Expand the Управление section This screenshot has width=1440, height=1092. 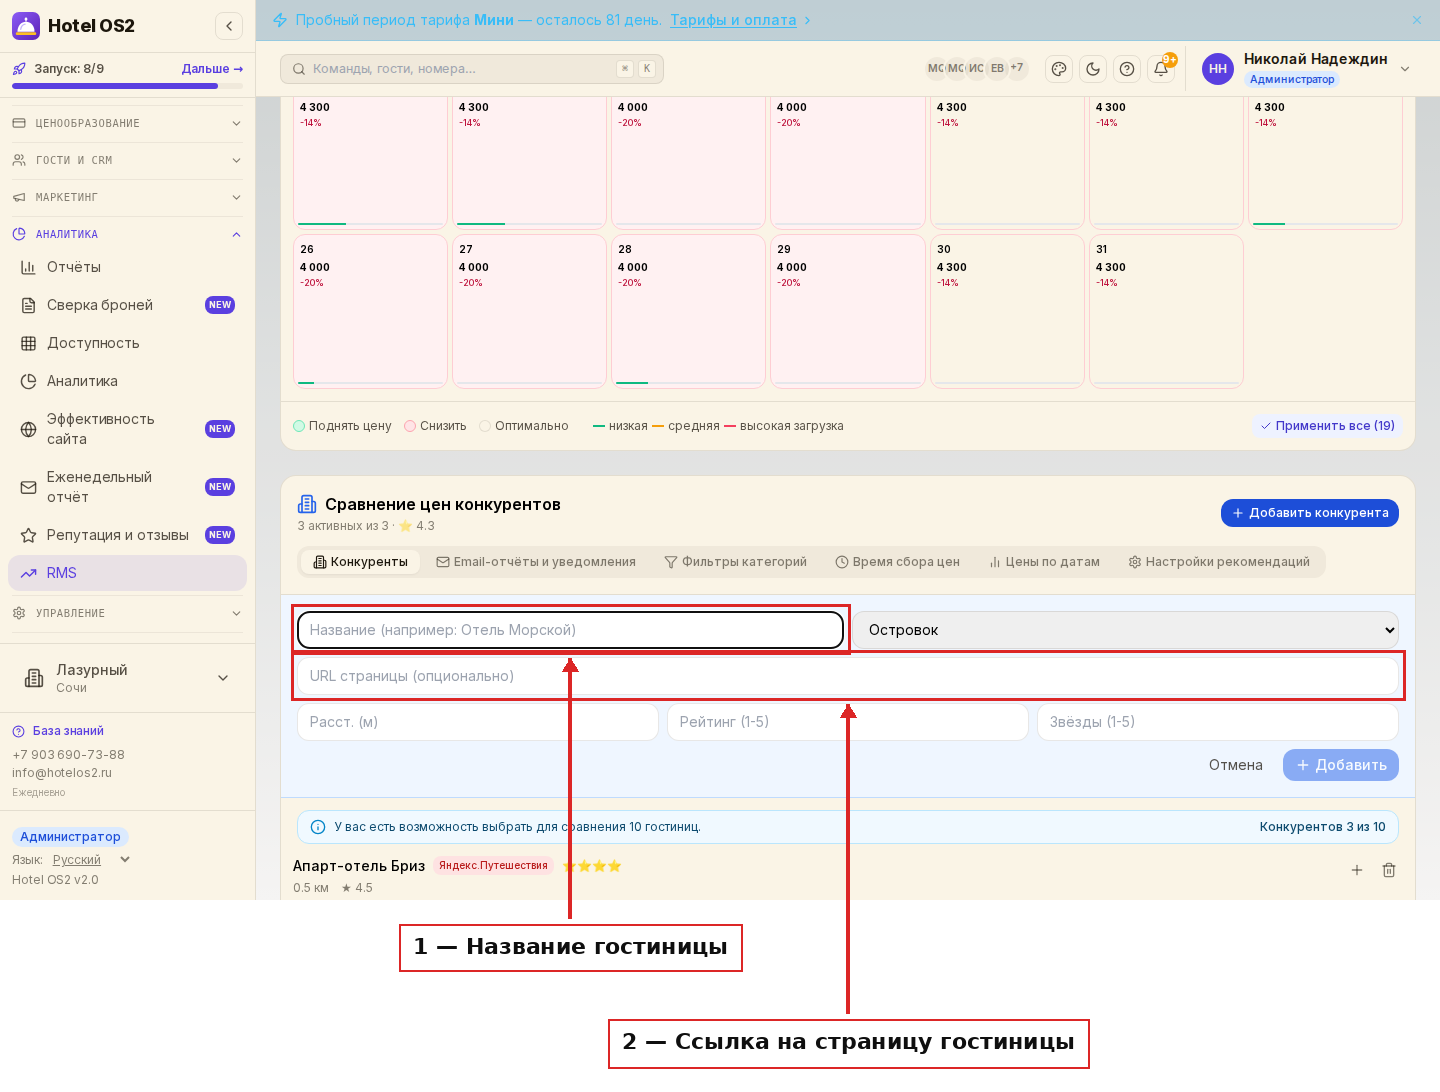[127, 613]
